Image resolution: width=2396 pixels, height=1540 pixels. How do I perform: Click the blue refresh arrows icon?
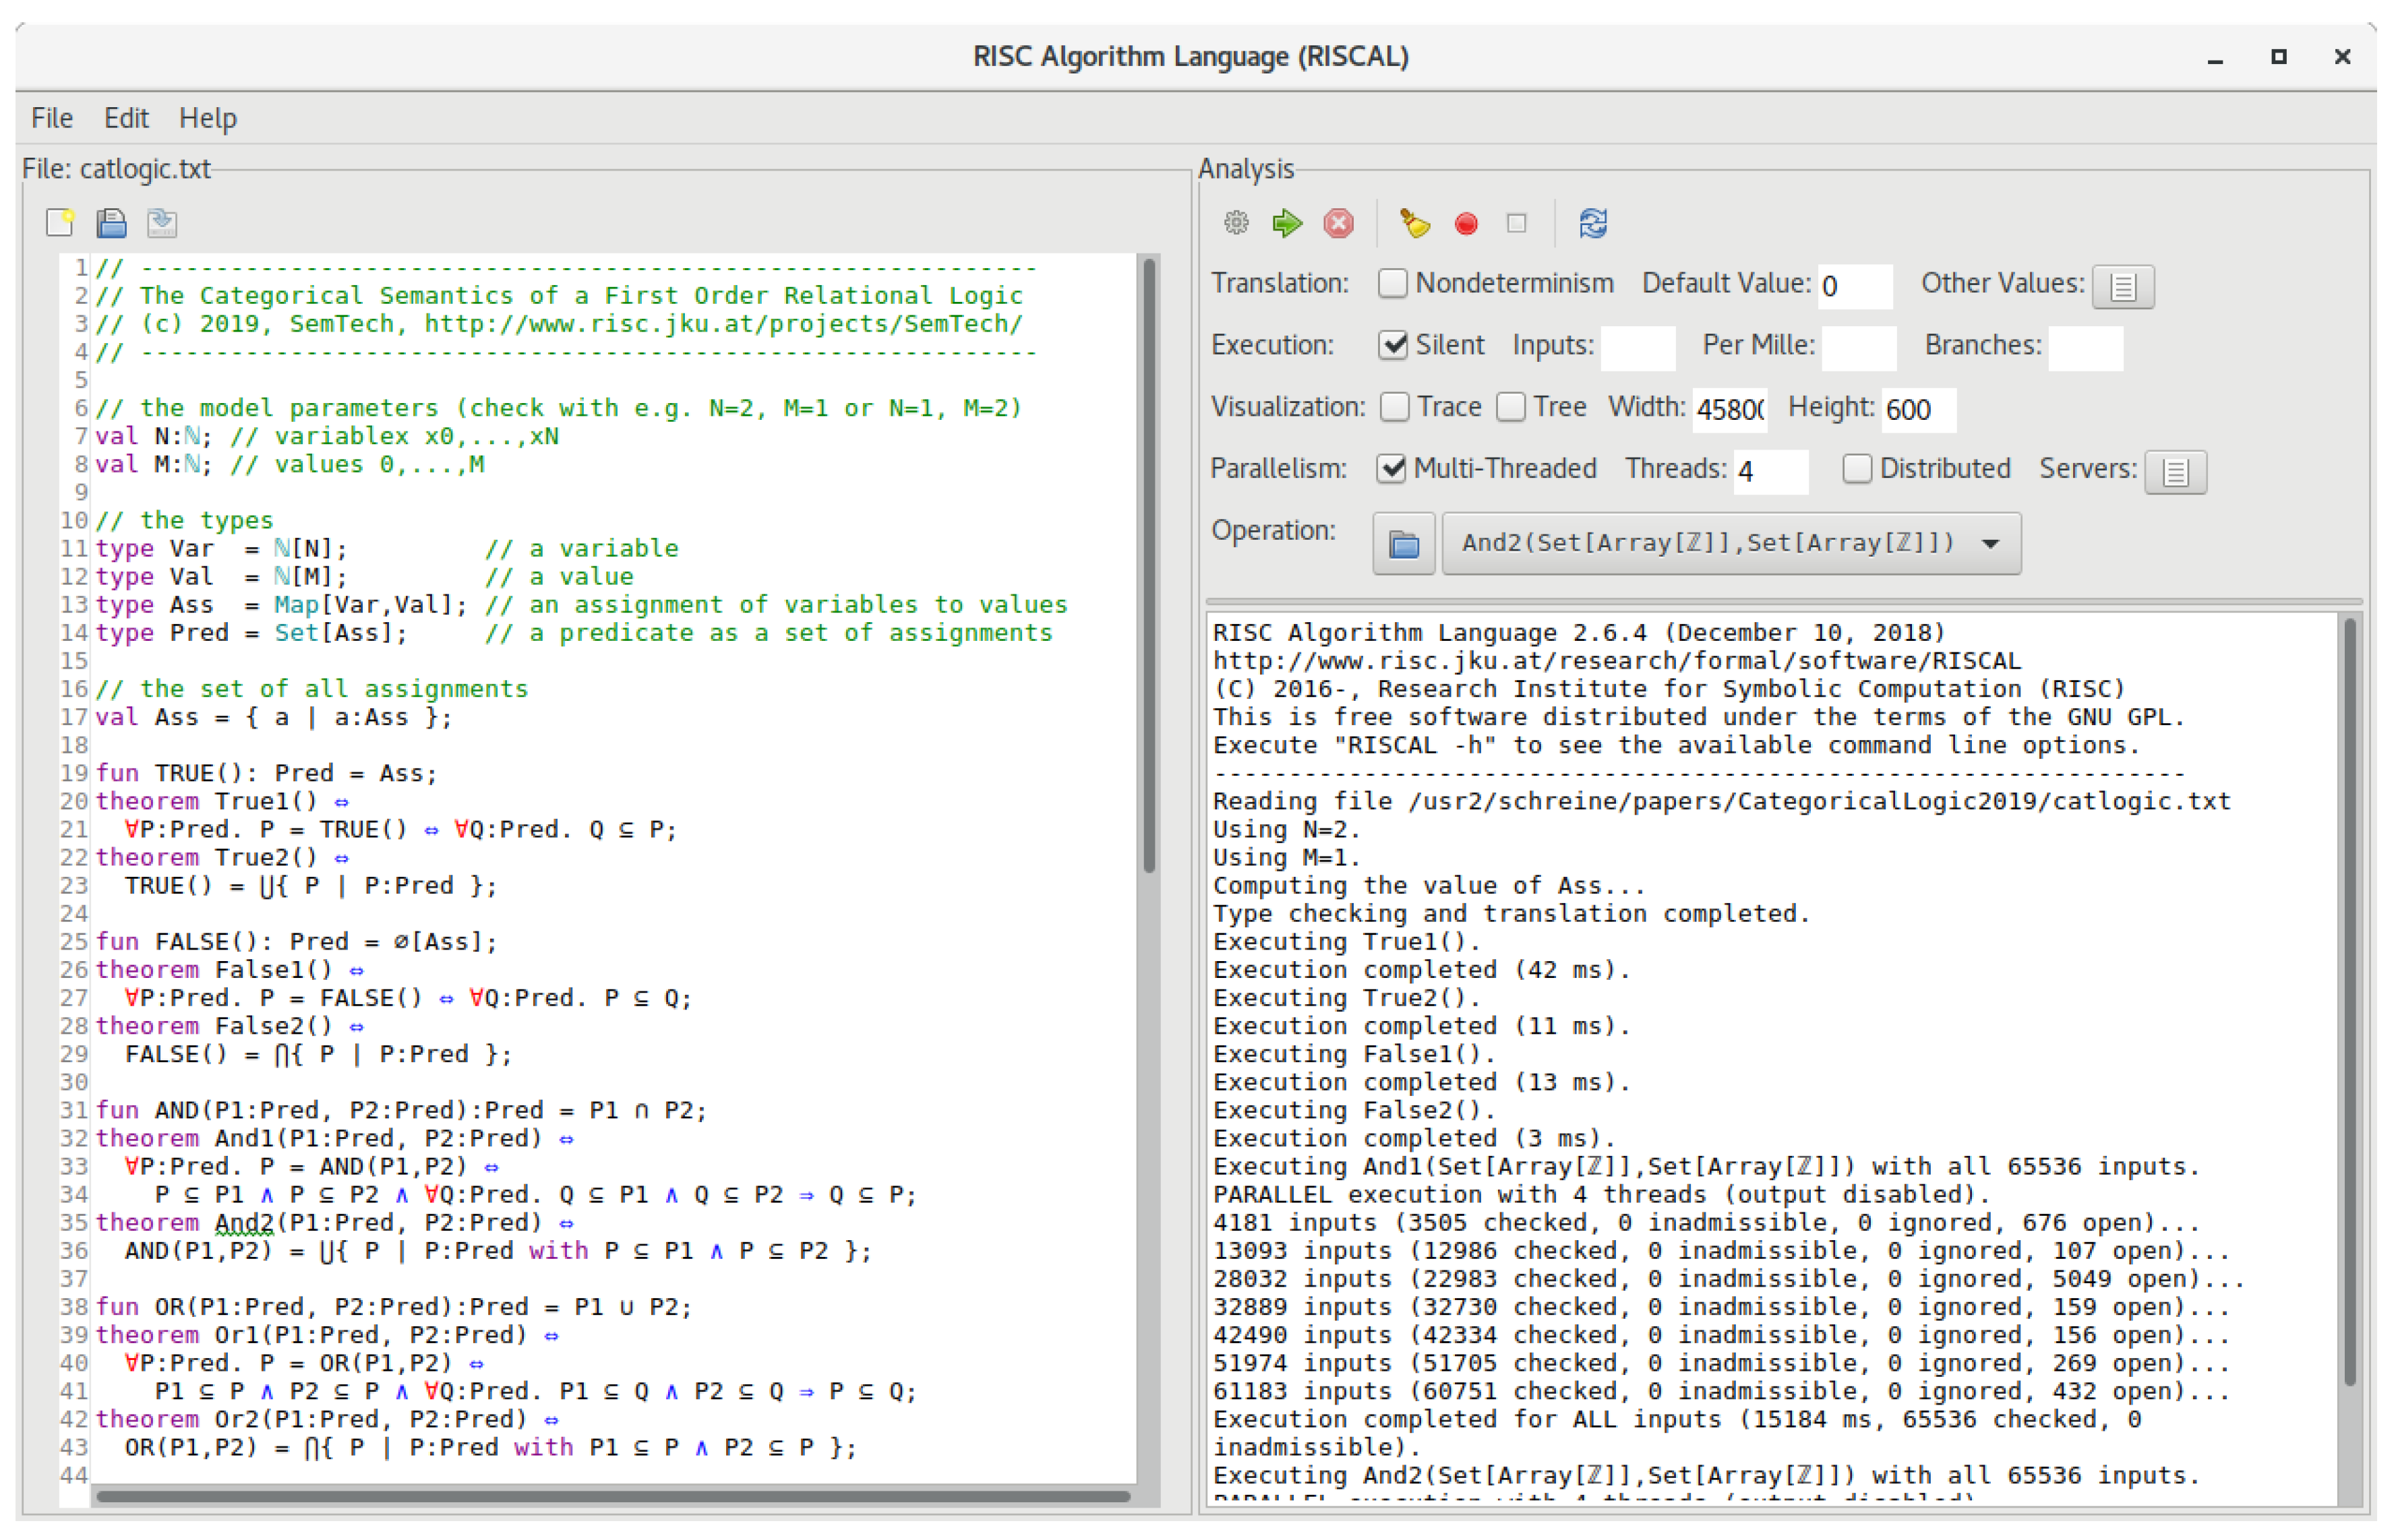[x=1594, y=223]
